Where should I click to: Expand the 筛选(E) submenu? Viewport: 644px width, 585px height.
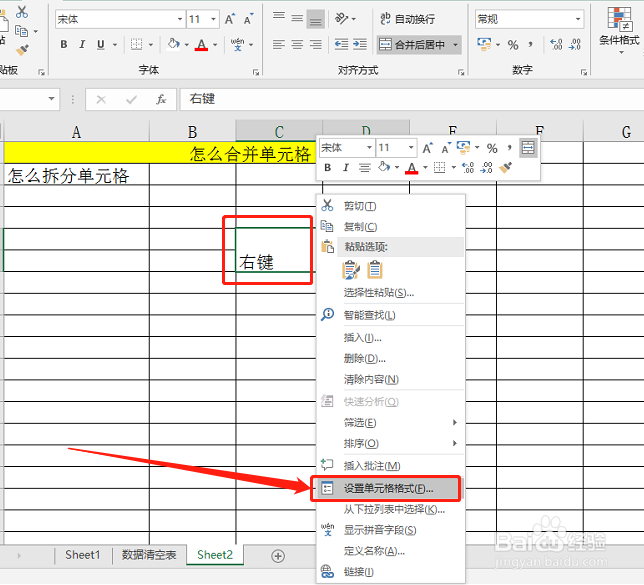[390, 422]
